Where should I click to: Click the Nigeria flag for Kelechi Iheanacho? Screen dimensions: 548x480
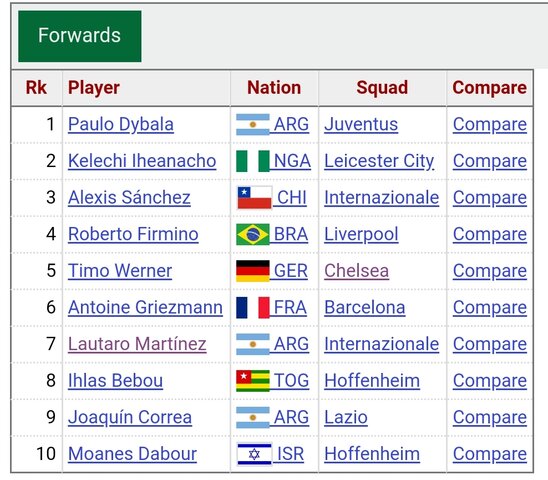pos(253,161)
